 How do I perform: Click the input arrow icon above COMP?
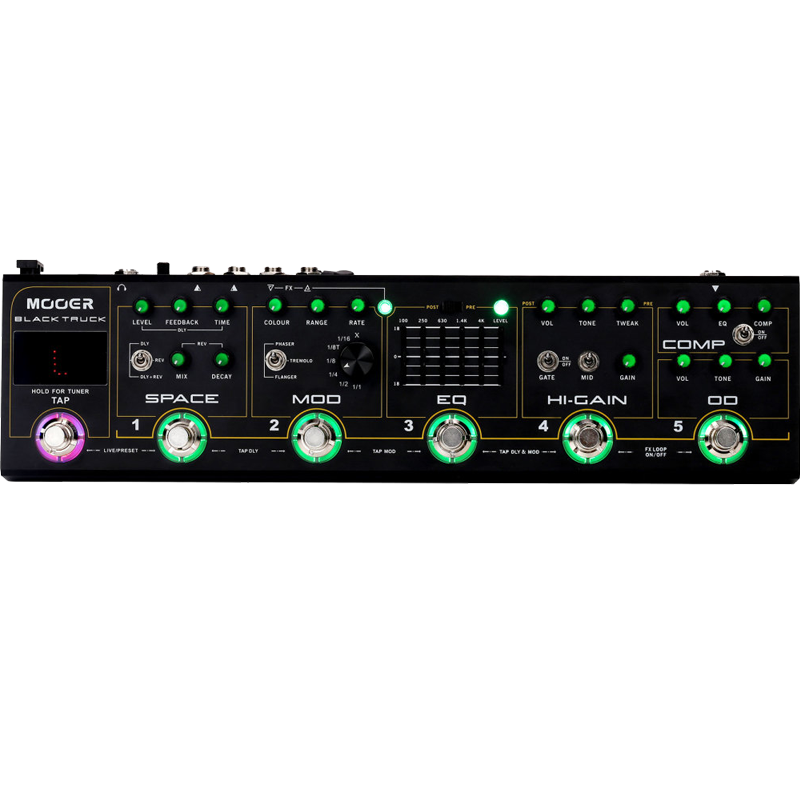pyautogui.click(x=715, y=288)
